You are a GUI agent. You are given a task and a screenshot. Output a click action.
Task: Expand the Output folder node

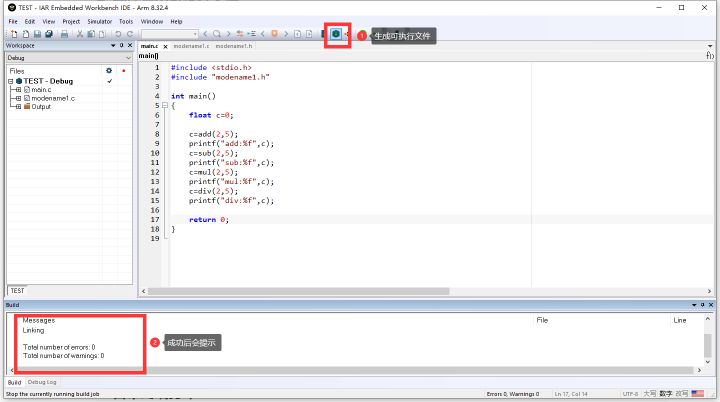[x=18, y=107]
